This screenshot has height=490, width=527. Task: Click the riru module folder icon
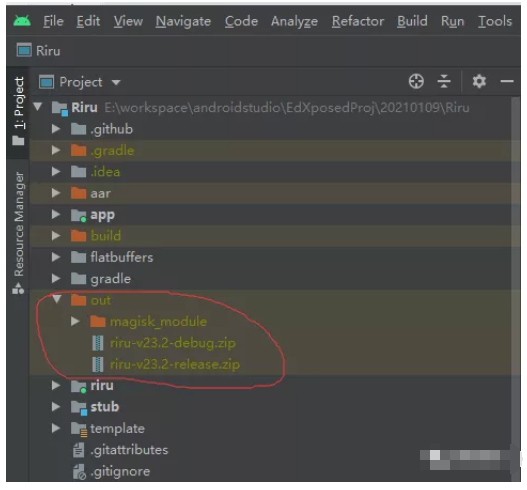79,386
